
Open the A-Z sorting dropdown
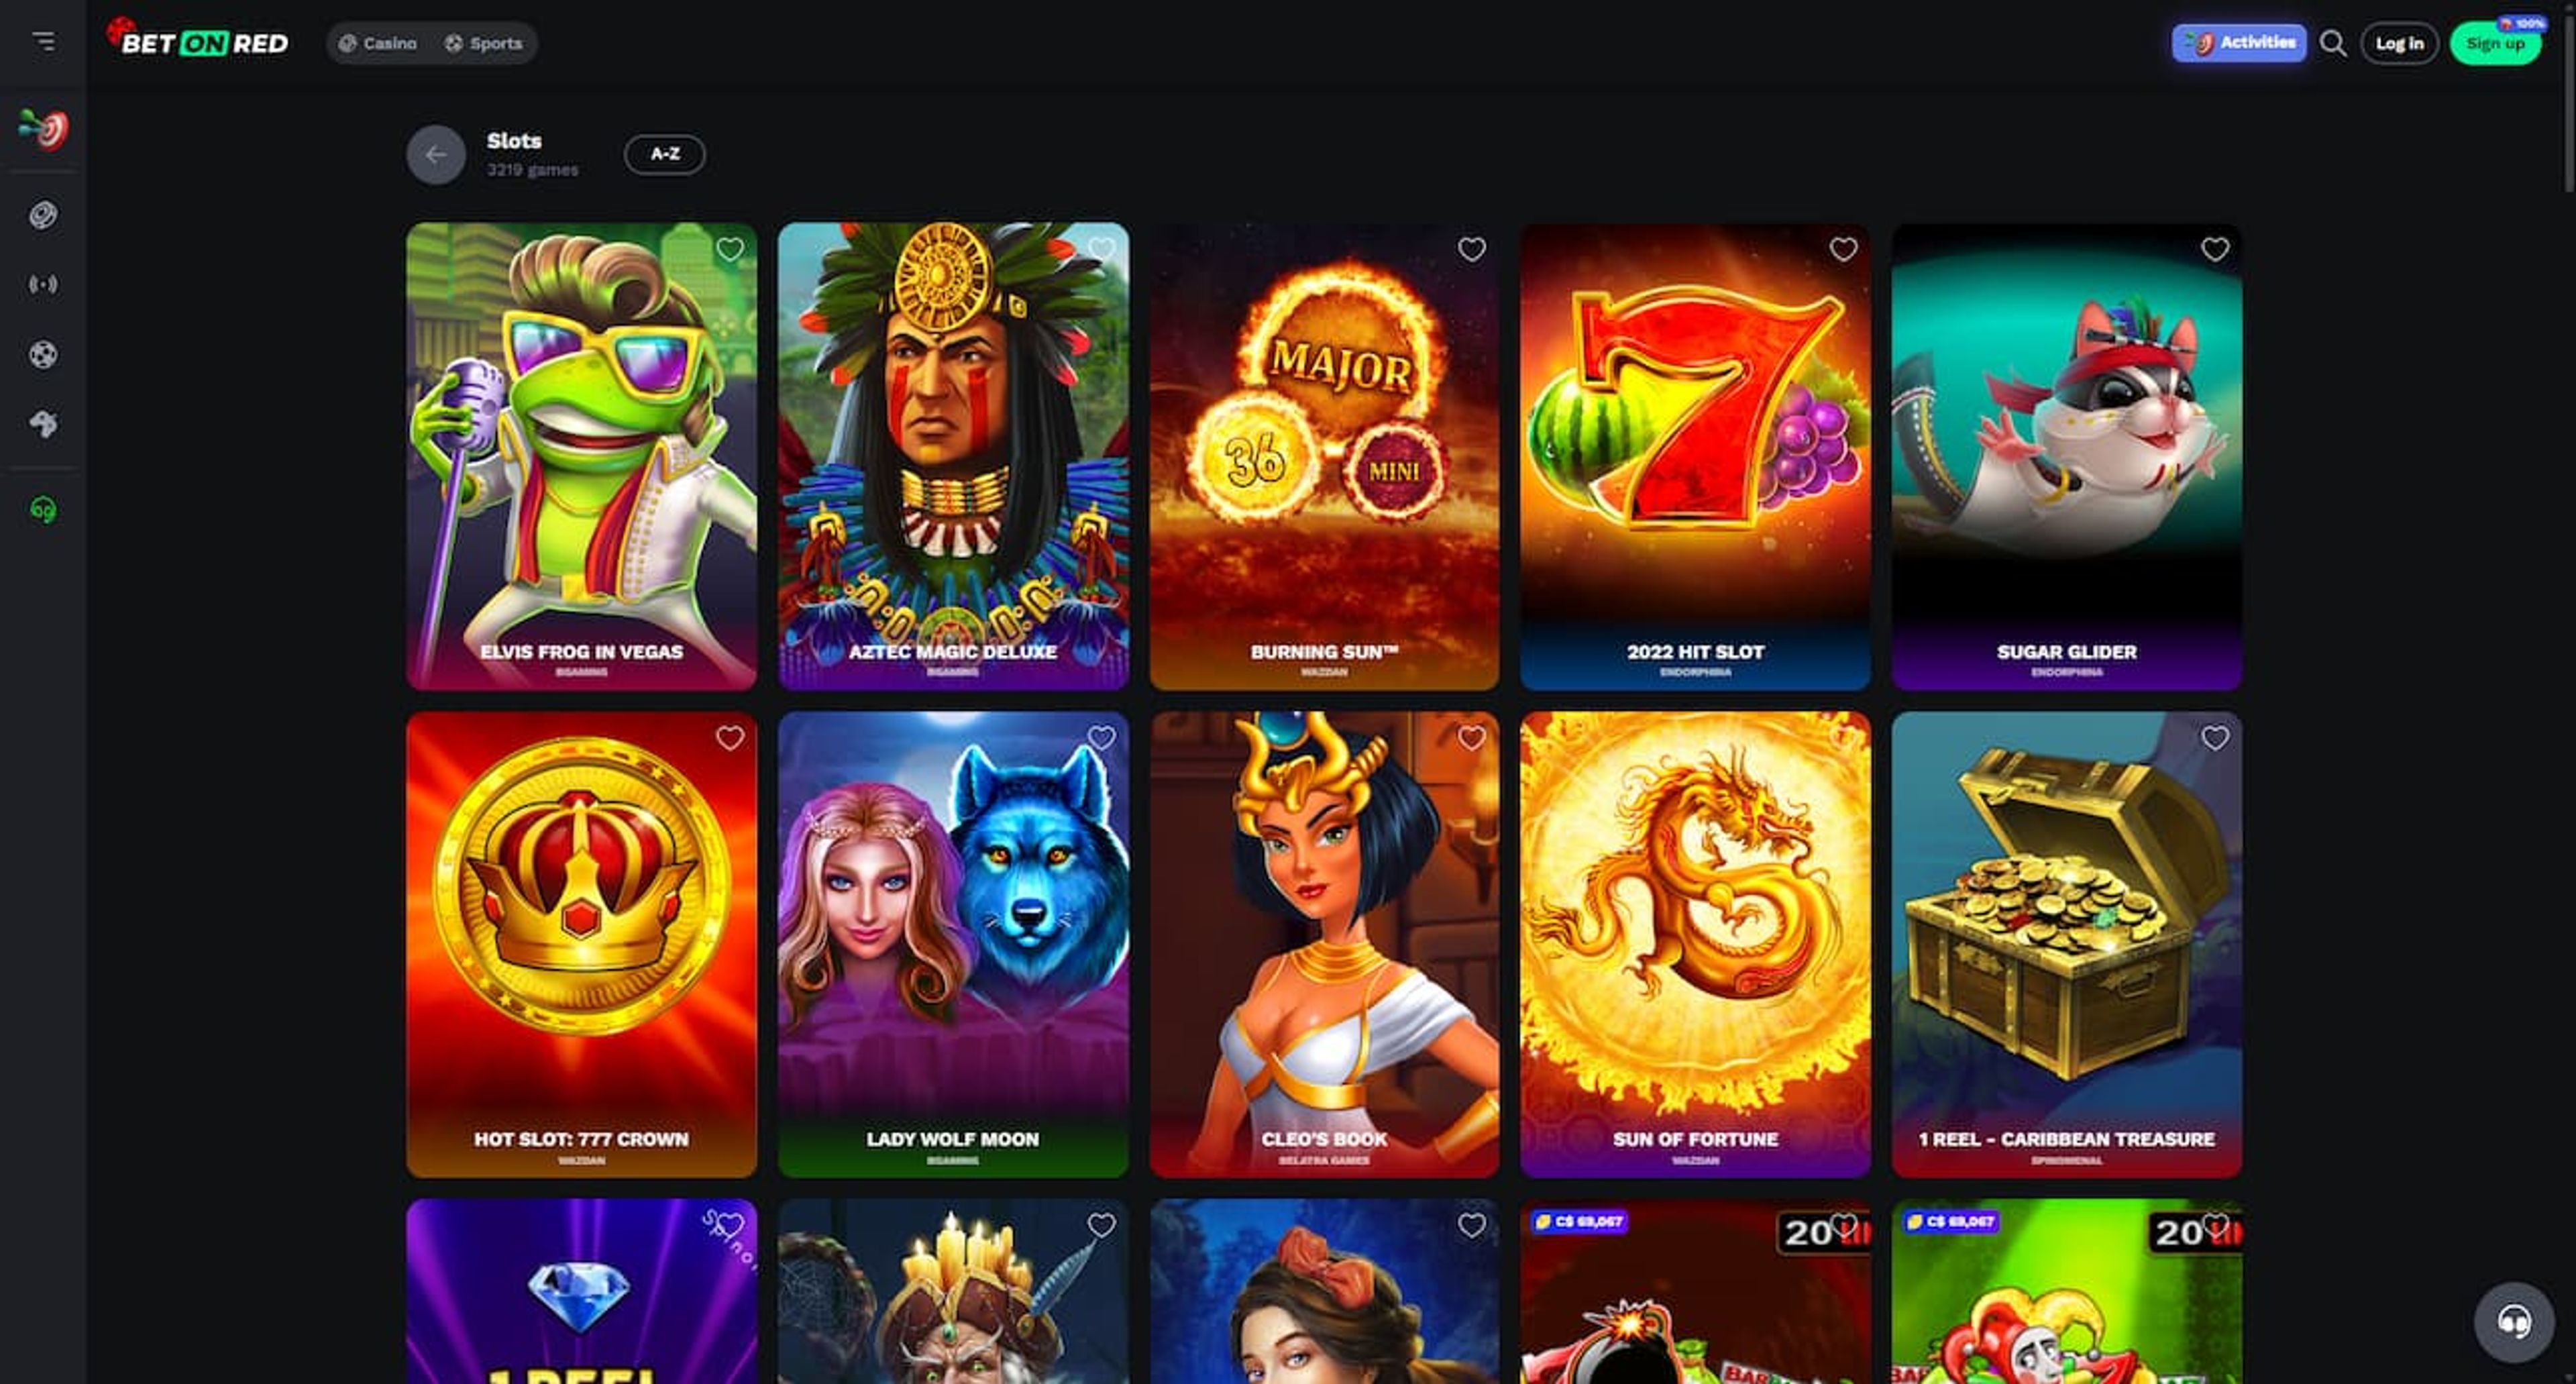(x=665, y=154)
